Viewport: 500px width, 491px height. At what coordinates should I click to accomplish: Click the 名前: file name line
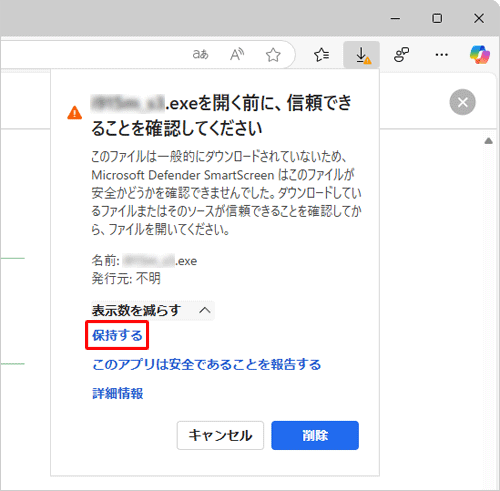(x=144, y=261)
